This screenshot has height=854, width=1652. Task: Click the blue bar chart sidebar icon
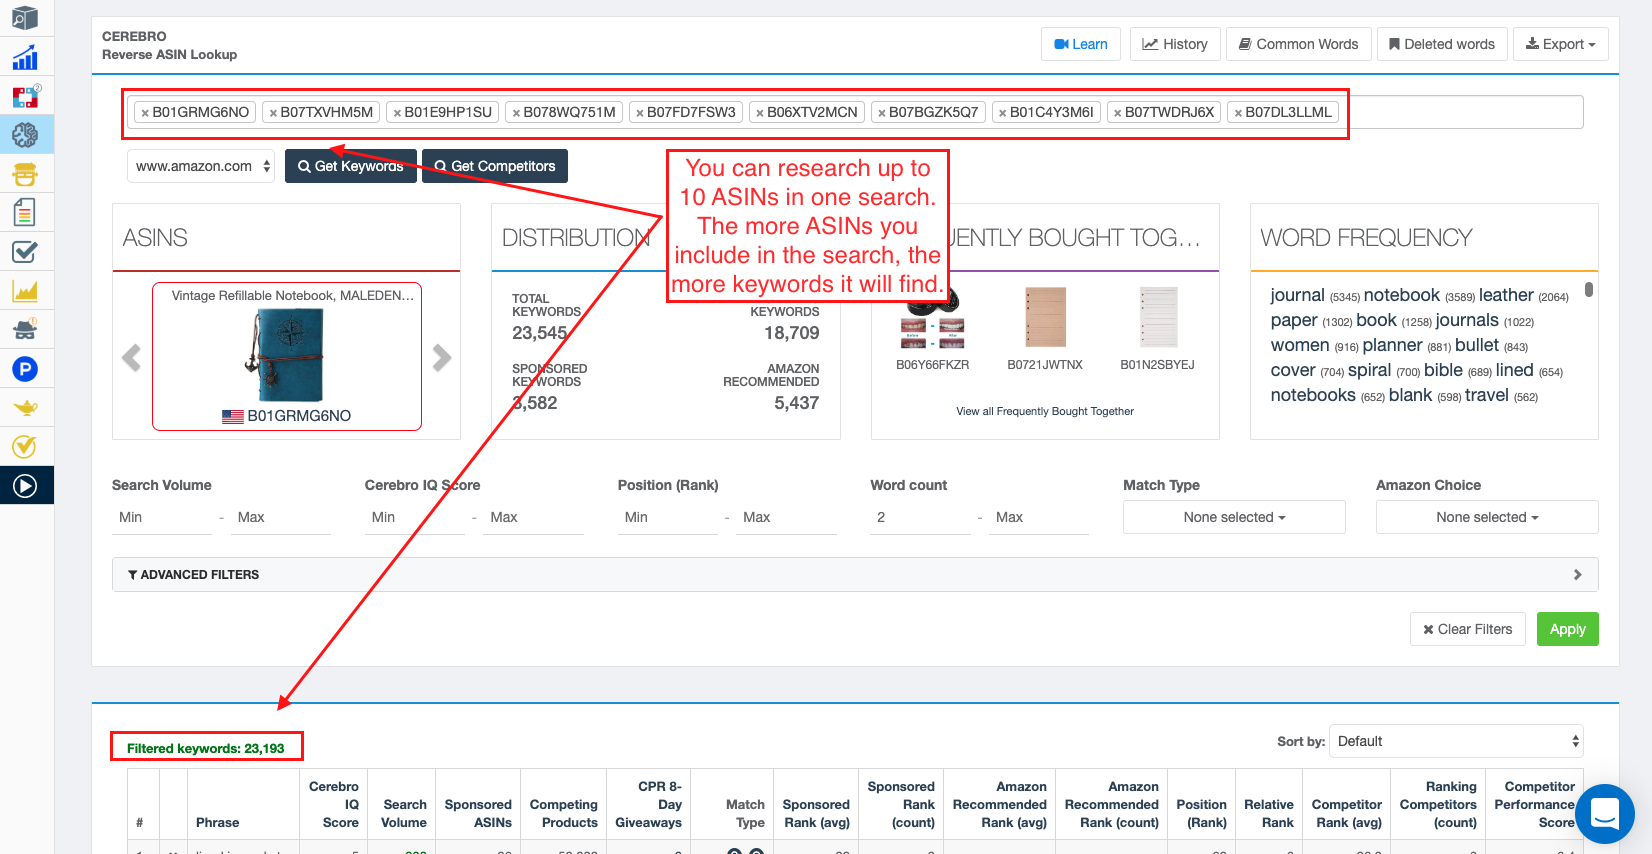(x=25, y=58)
